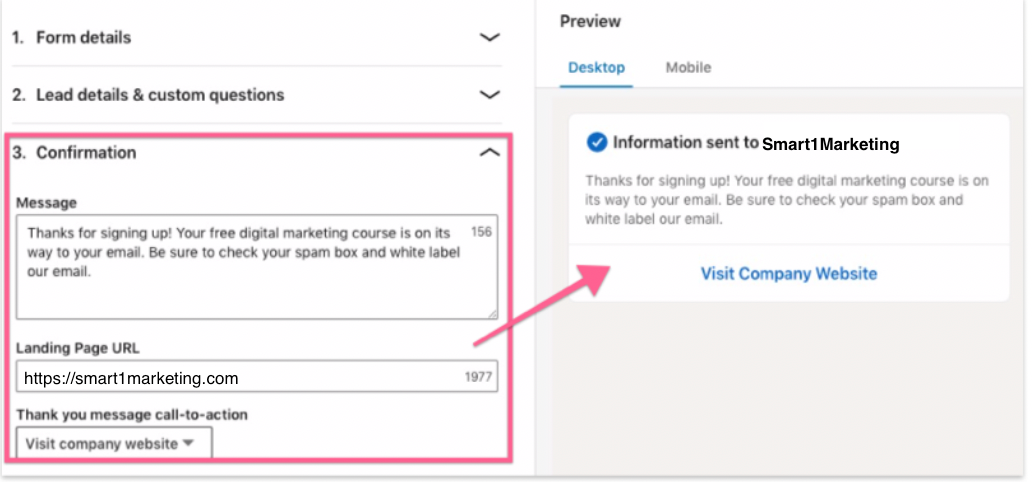Click the Message character counter 156
Viewport: 1032px width, 482px height.
point(481,232)
